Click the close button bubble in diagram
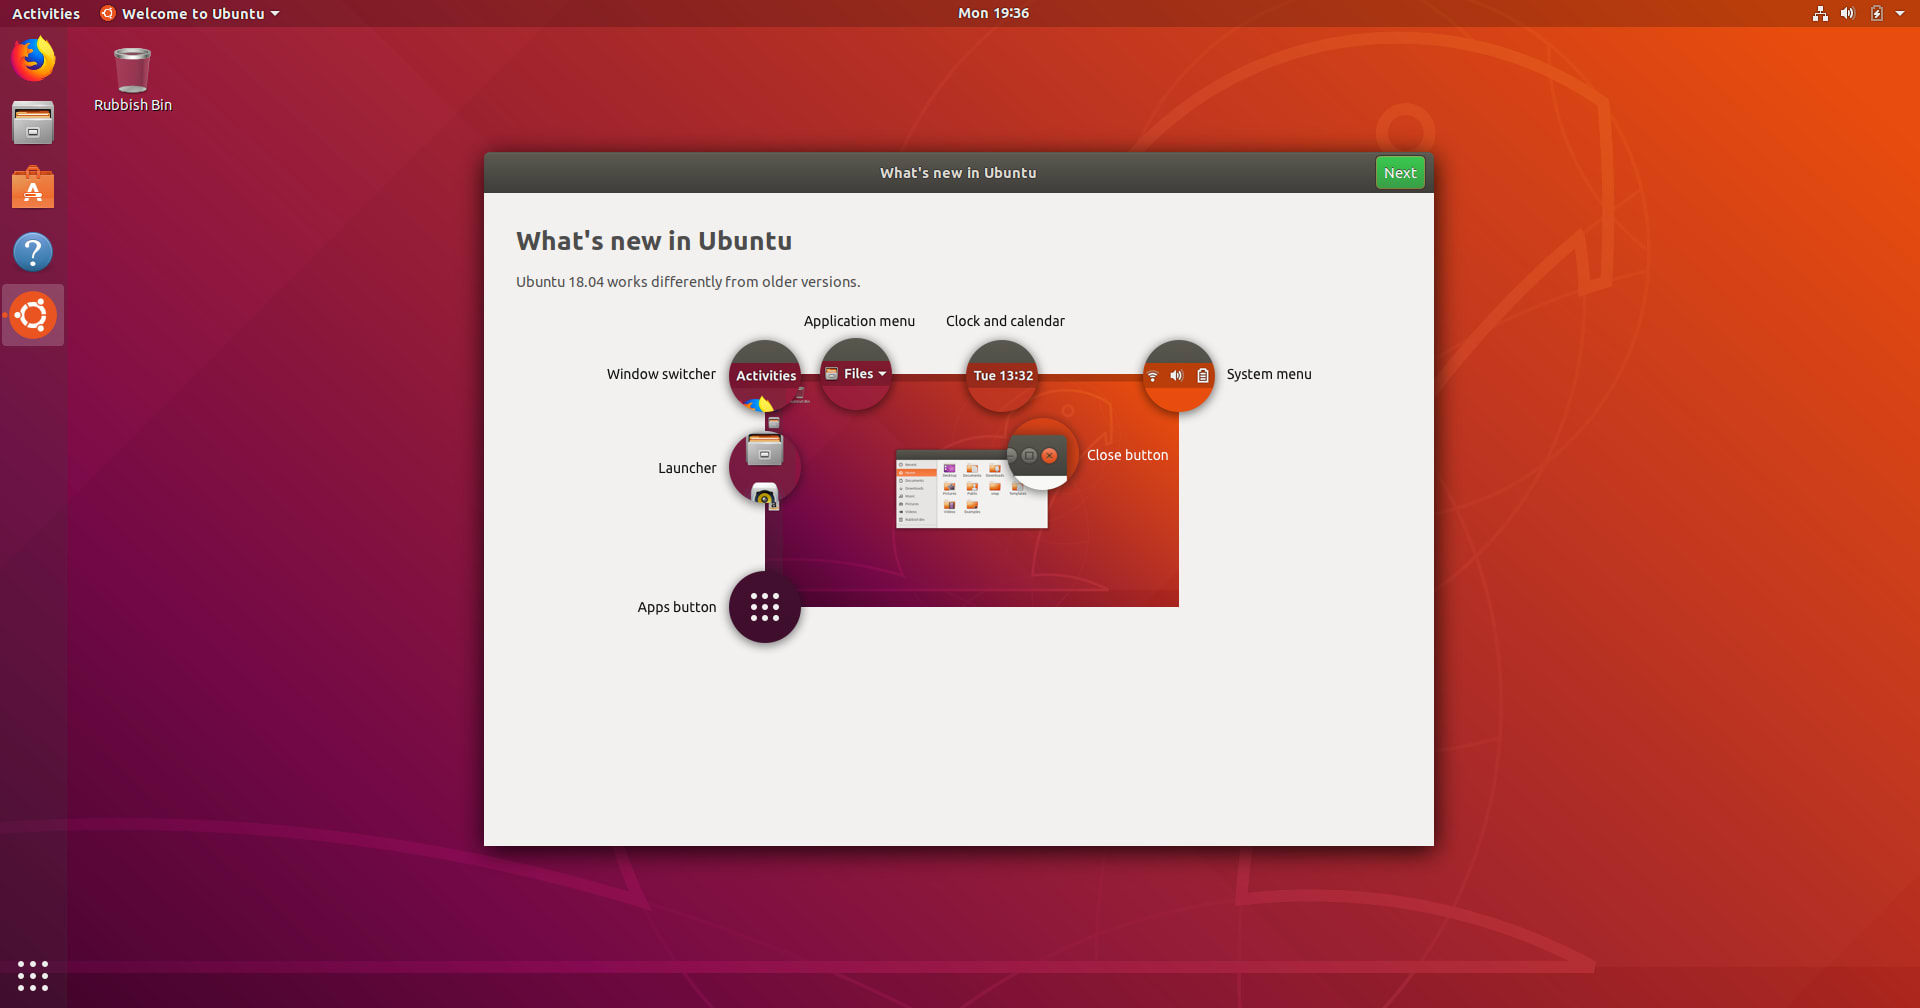1920x1008 pixels. [1041, 455]
